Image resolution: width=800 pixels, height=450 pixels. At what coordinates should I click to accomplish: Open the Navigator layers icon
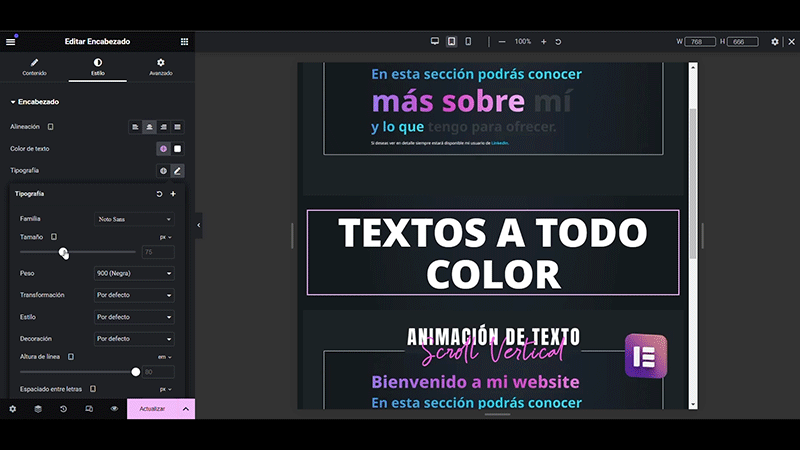[37, 409]
